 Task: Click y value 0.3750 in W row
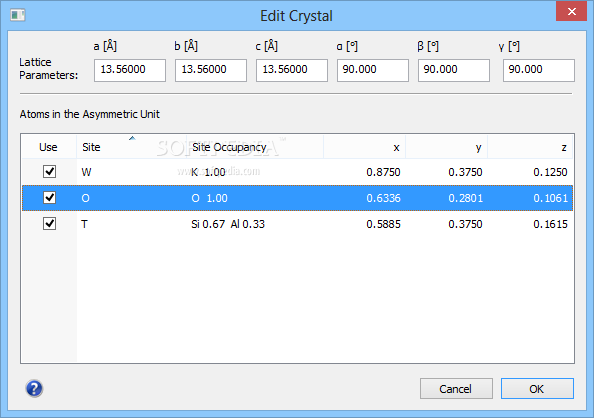(466, 172)
